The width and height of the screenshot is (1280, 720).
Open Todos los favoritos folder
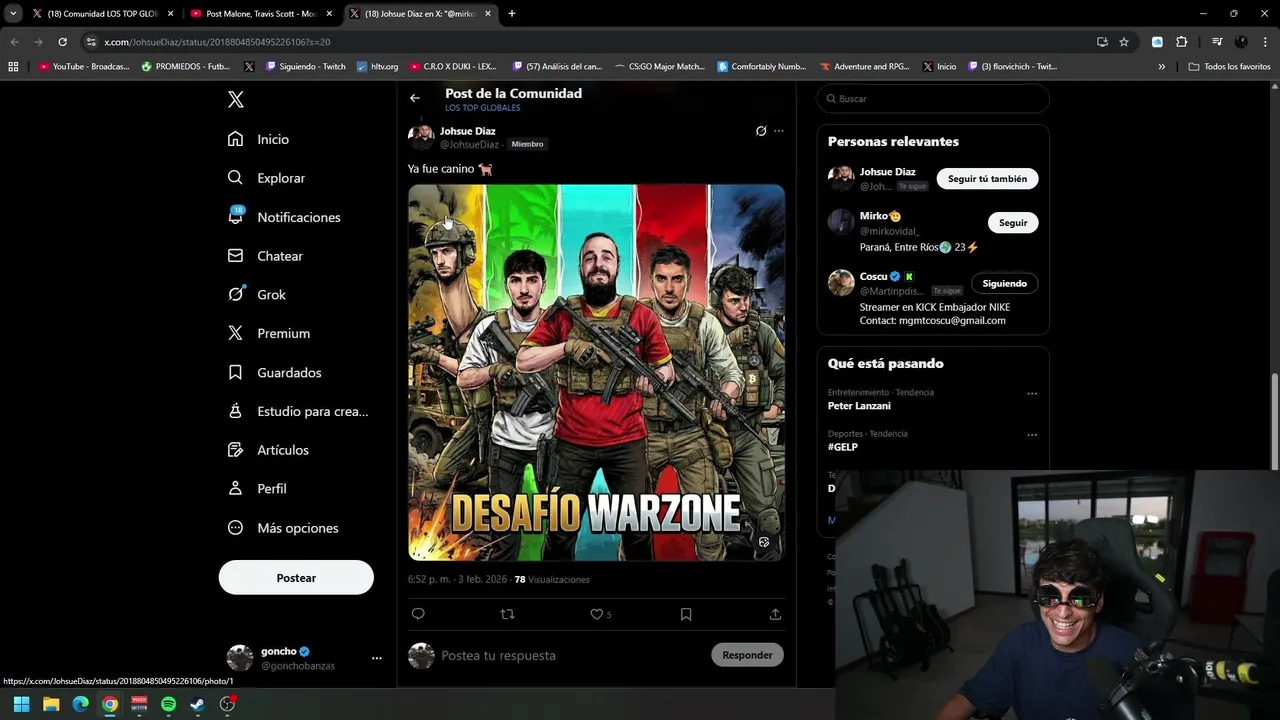[x=1230, y=67]
